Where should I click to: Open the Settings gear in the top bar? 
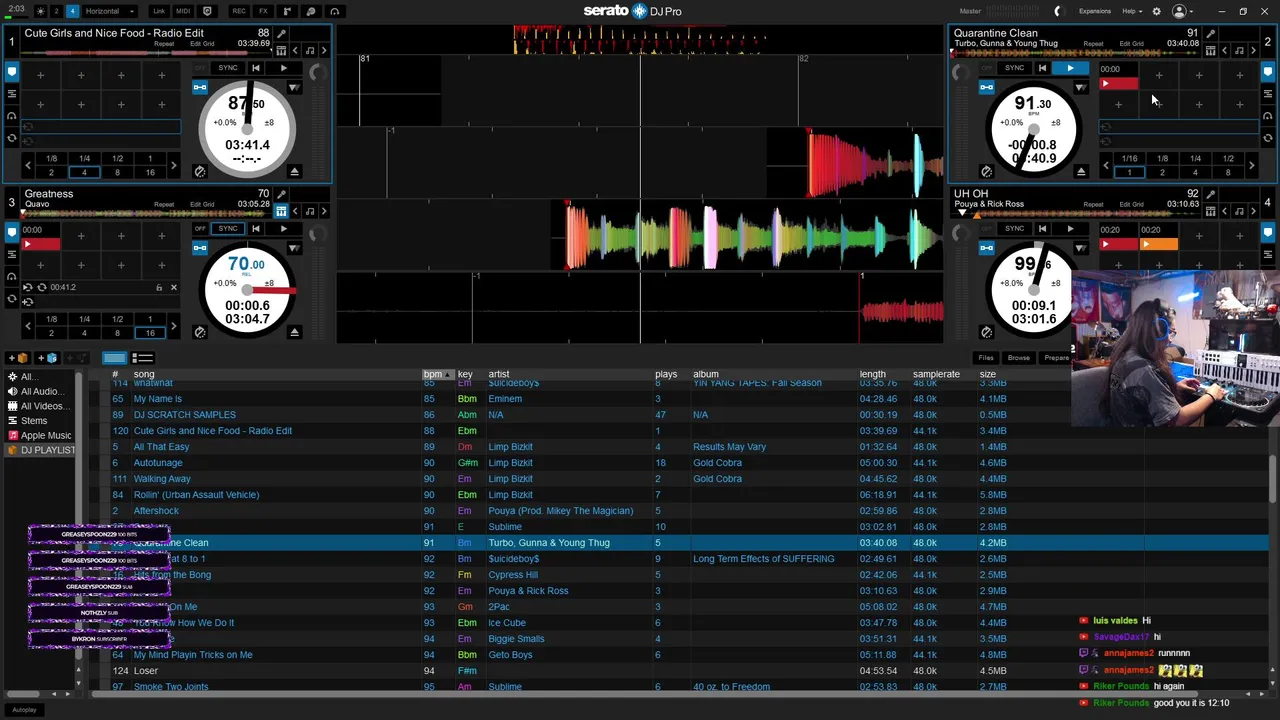pos(1157,11)
